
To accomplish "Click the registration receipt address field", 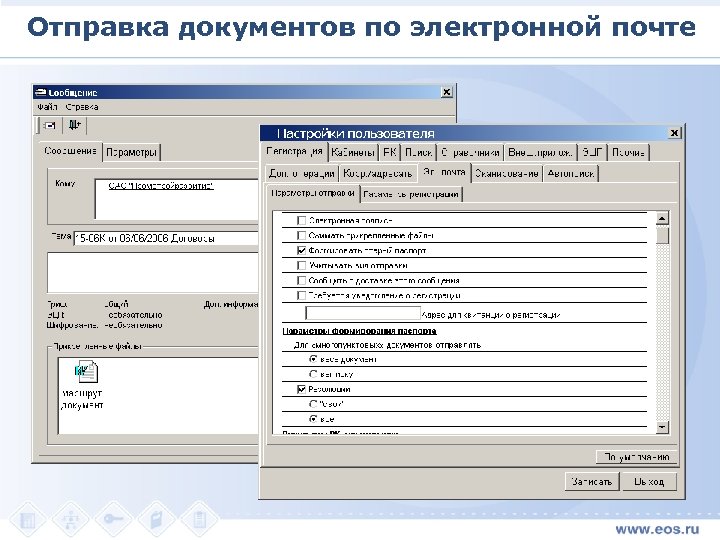I will pos(363,314).
